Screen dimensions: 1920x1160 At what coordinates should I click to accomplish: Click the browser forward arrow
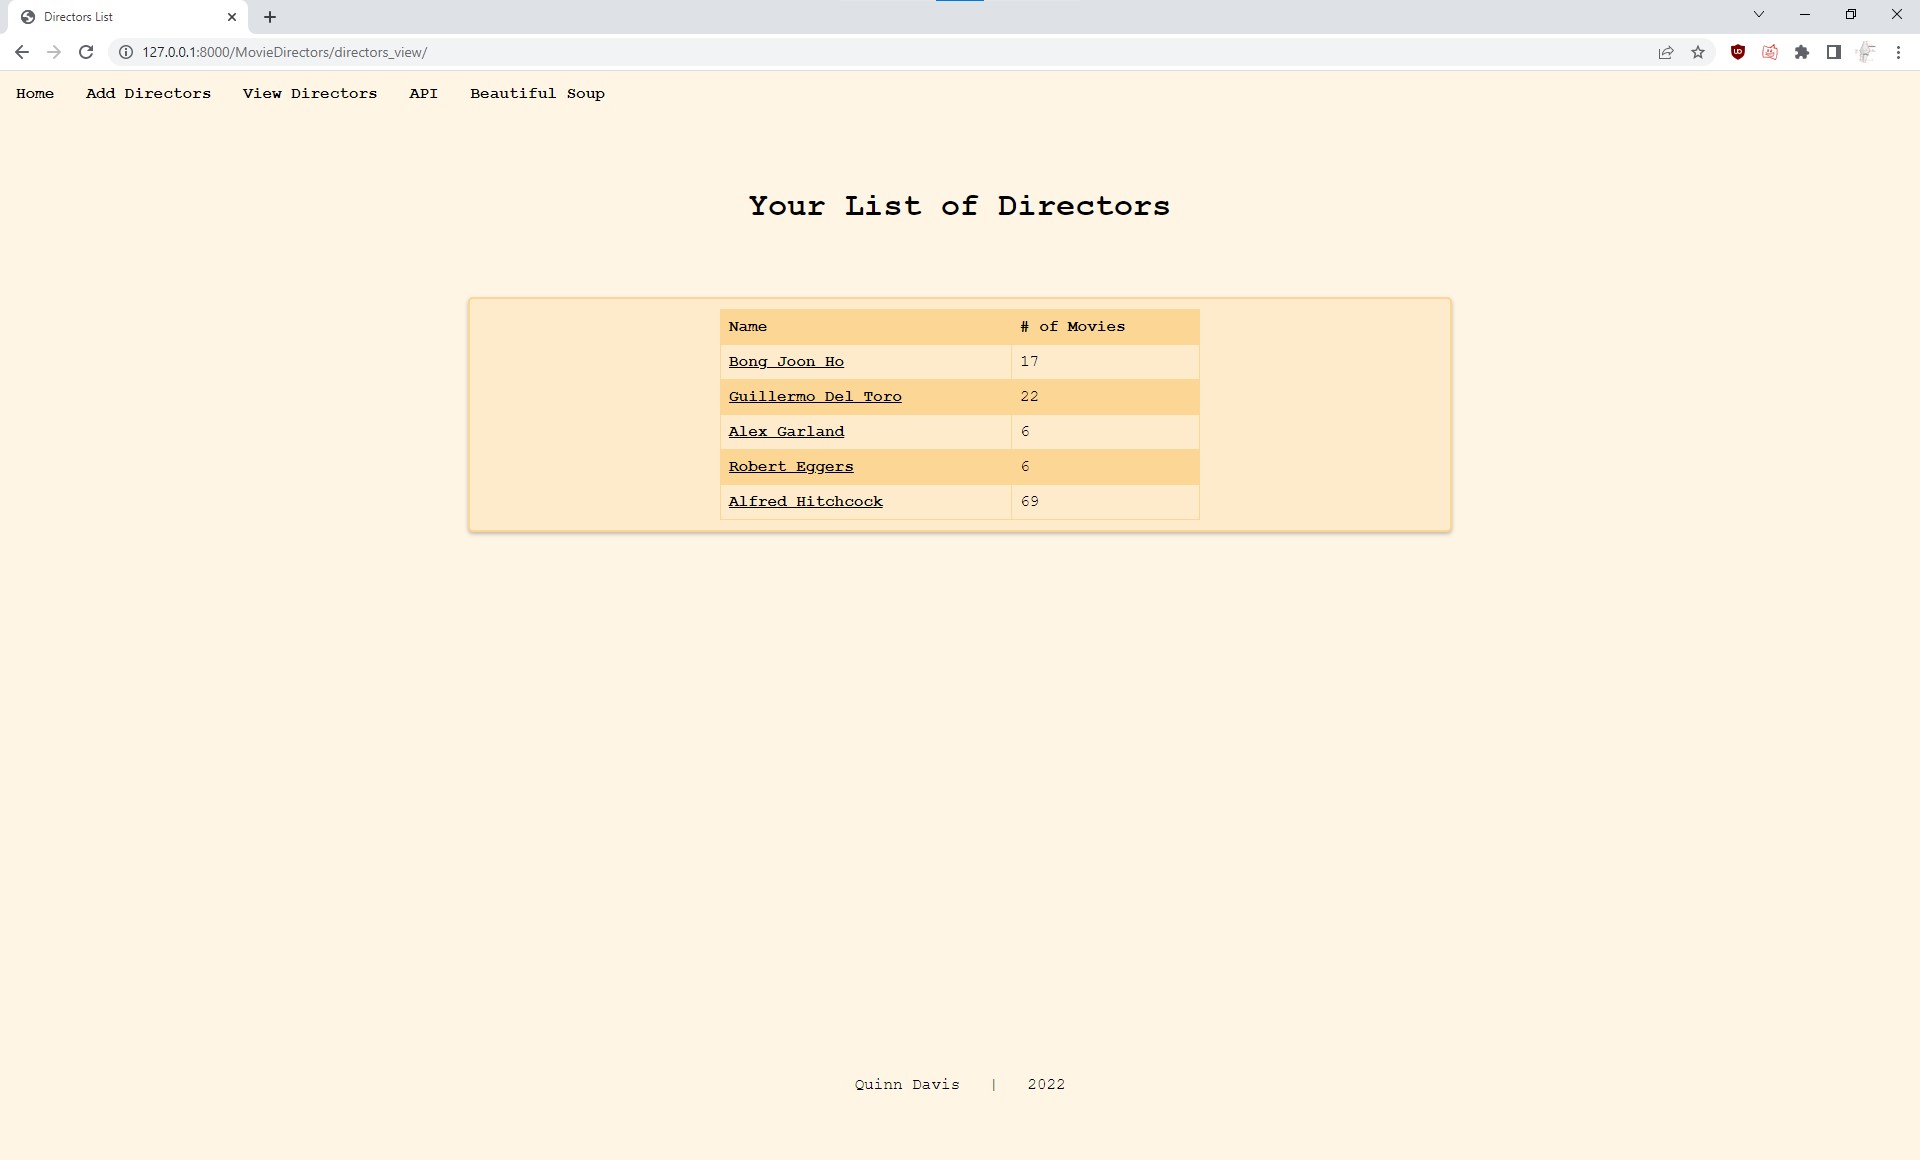click(54, 52)
